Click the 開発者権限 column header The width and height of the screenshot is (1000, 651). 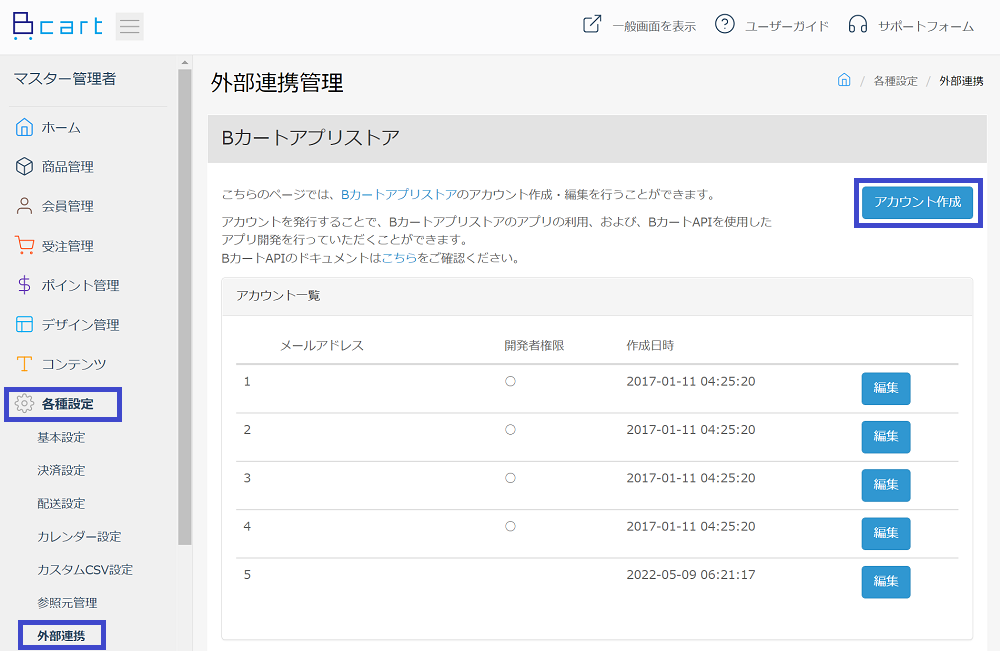tap(534, 346)
